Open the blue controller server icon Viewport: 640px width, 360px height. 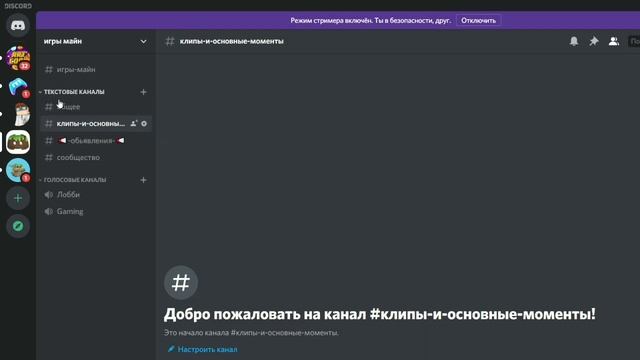[x=18, y=87]
